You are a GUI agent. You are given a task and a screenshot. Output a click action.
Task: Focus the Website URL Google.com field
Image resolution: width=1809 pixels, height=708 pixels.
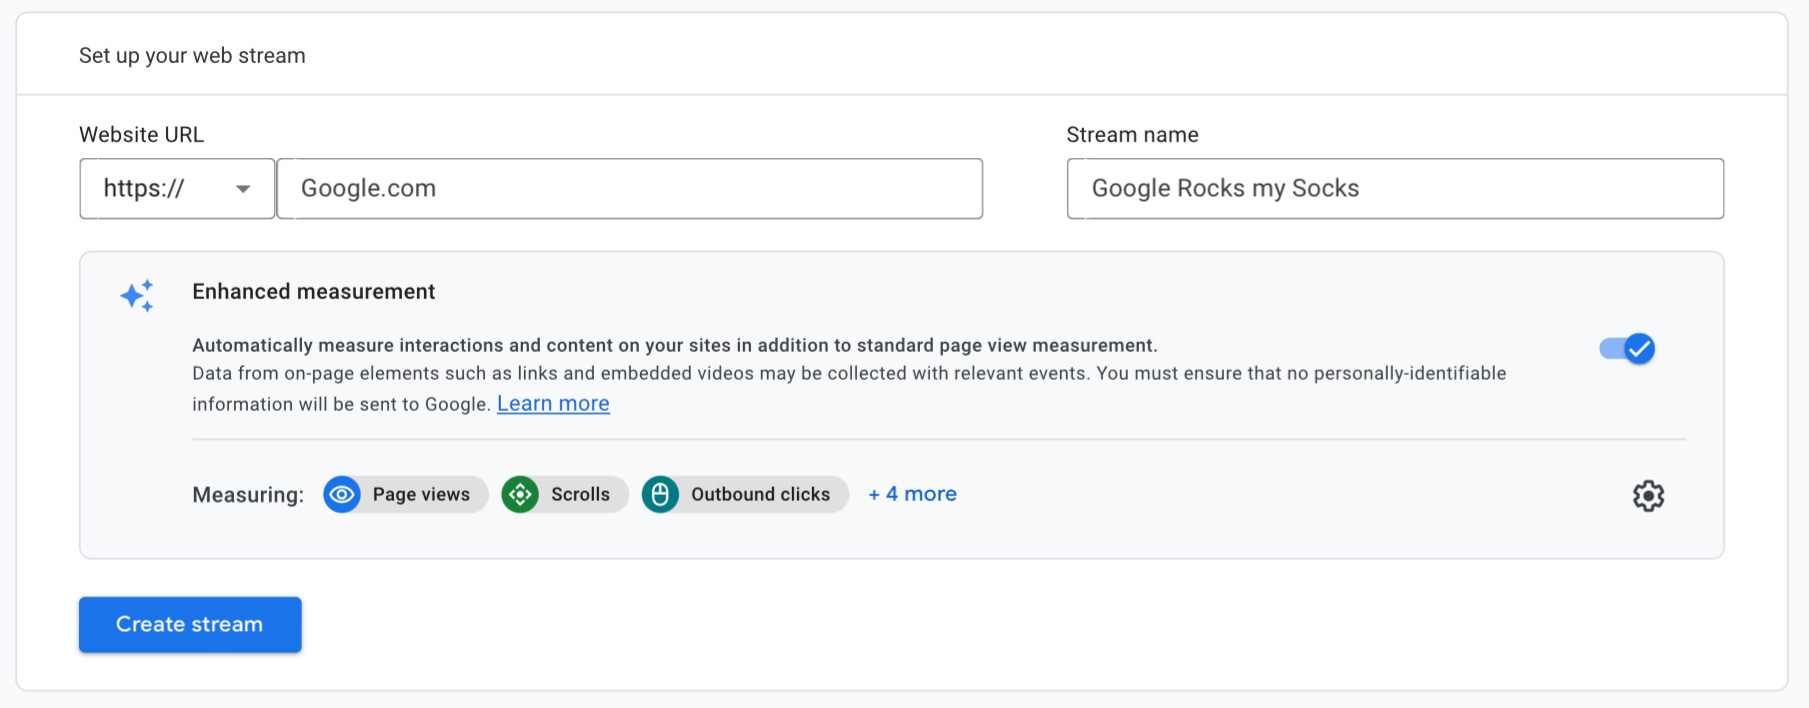coord(630,188)
